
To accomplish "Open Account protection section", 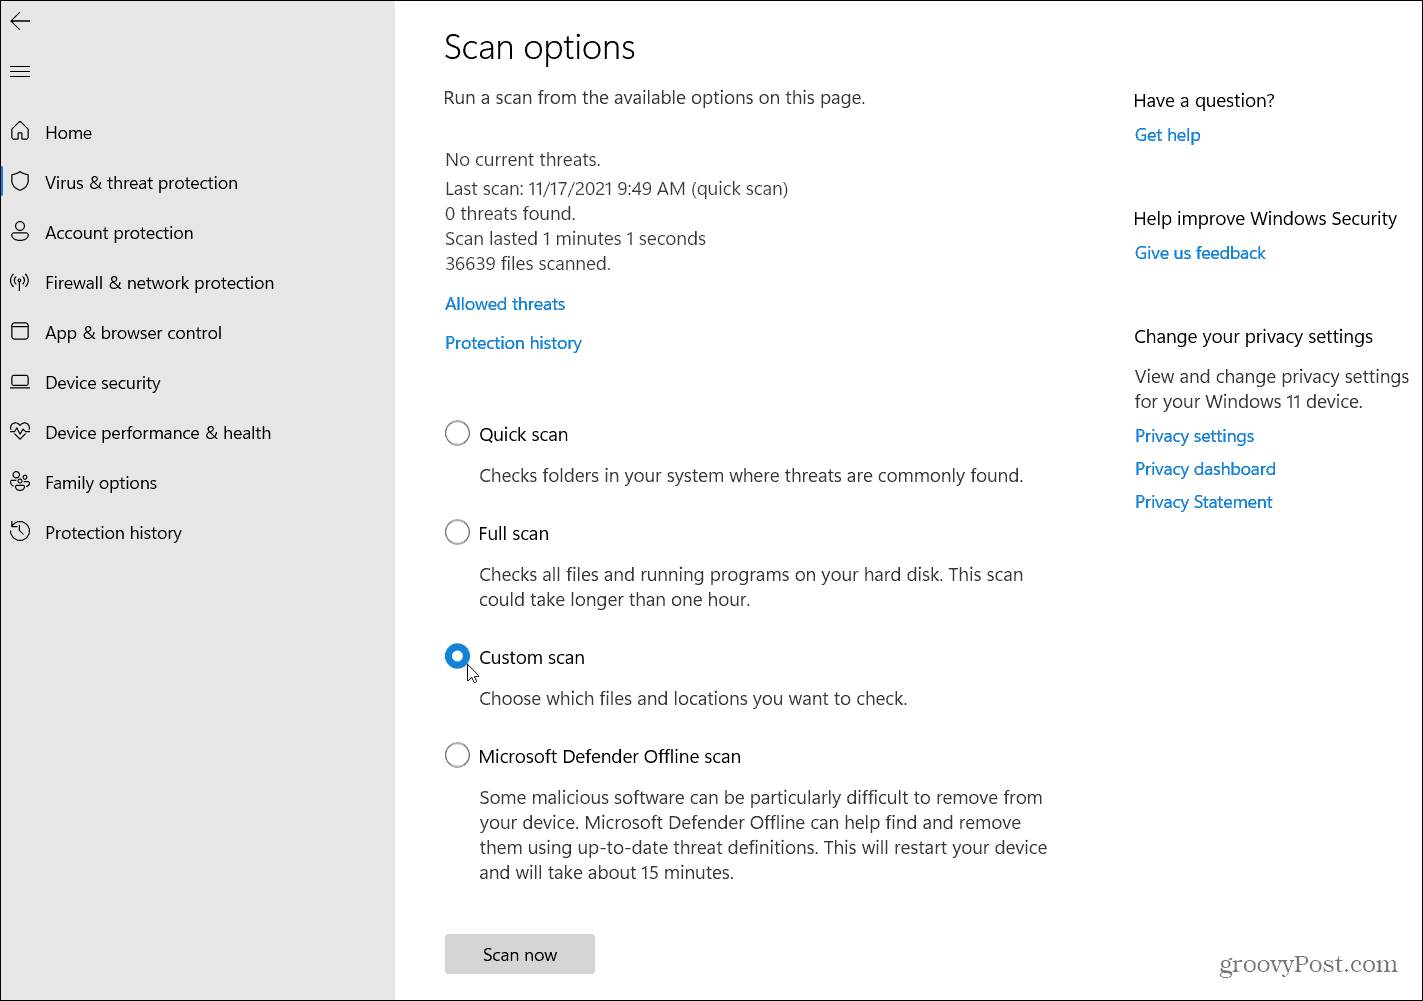I will (x=119, y=232).
